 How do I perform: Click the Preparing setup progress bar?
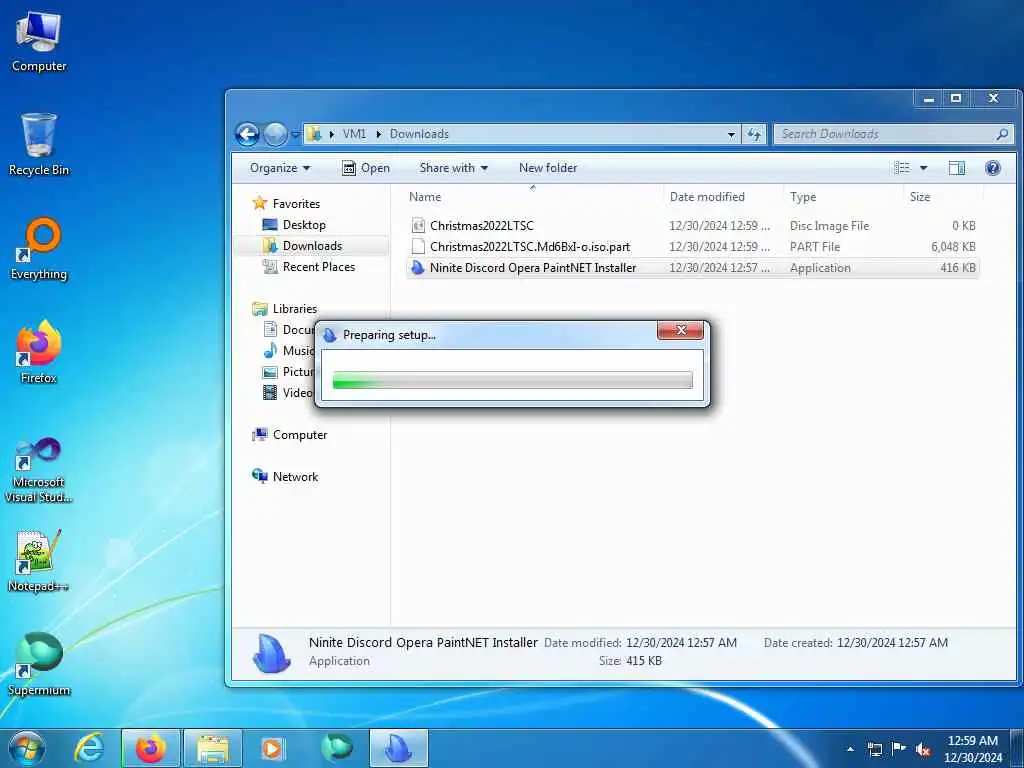pyautogui.click(x=513, y=380)
